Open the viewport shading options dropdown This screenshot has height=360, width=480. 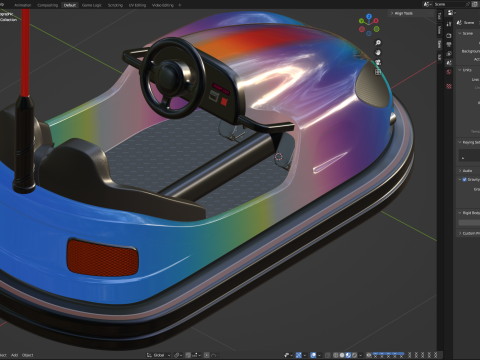point(361,355)
